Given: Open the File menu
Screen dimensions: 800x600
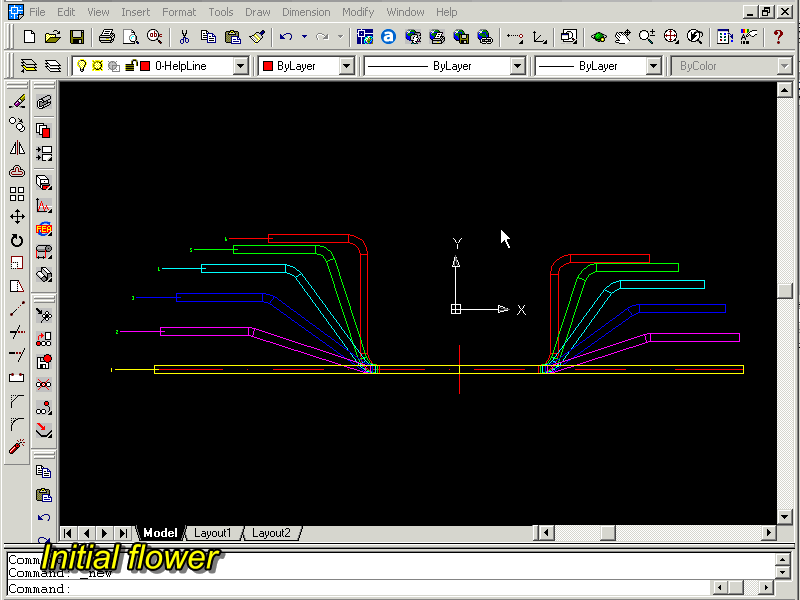Looking at the screenshot, I should [x=37, y=12].
